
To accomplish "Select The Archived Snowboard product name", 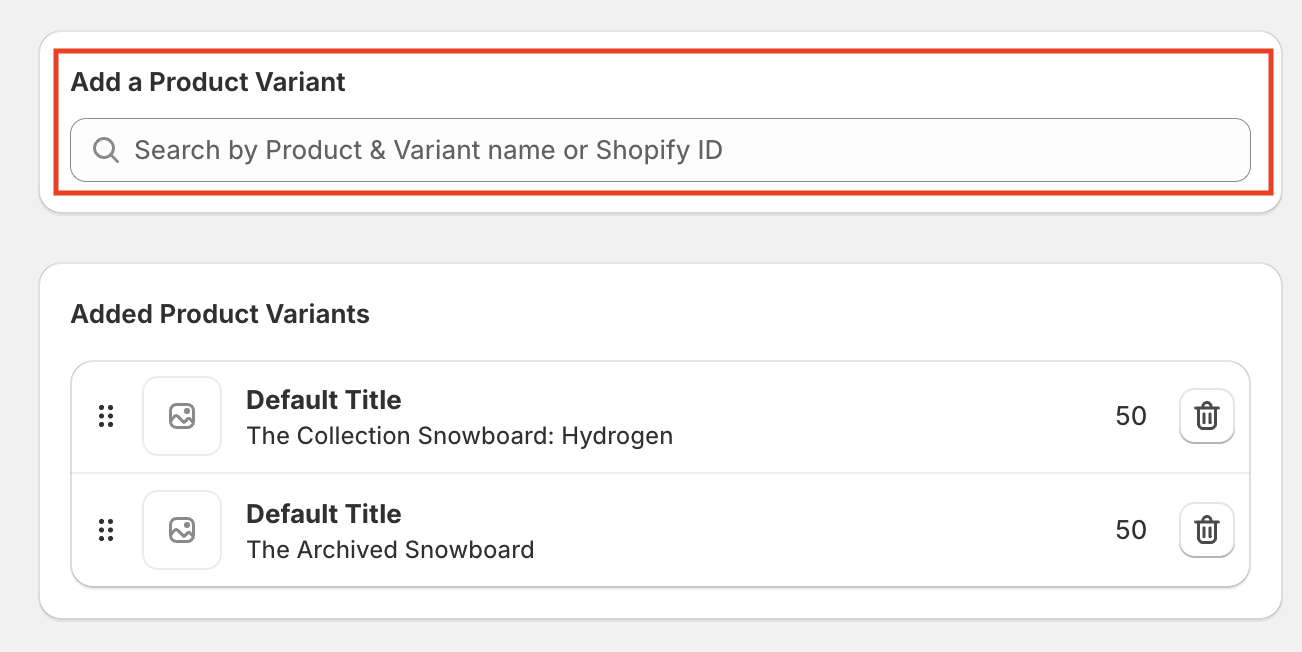I will tap(390, 550).
